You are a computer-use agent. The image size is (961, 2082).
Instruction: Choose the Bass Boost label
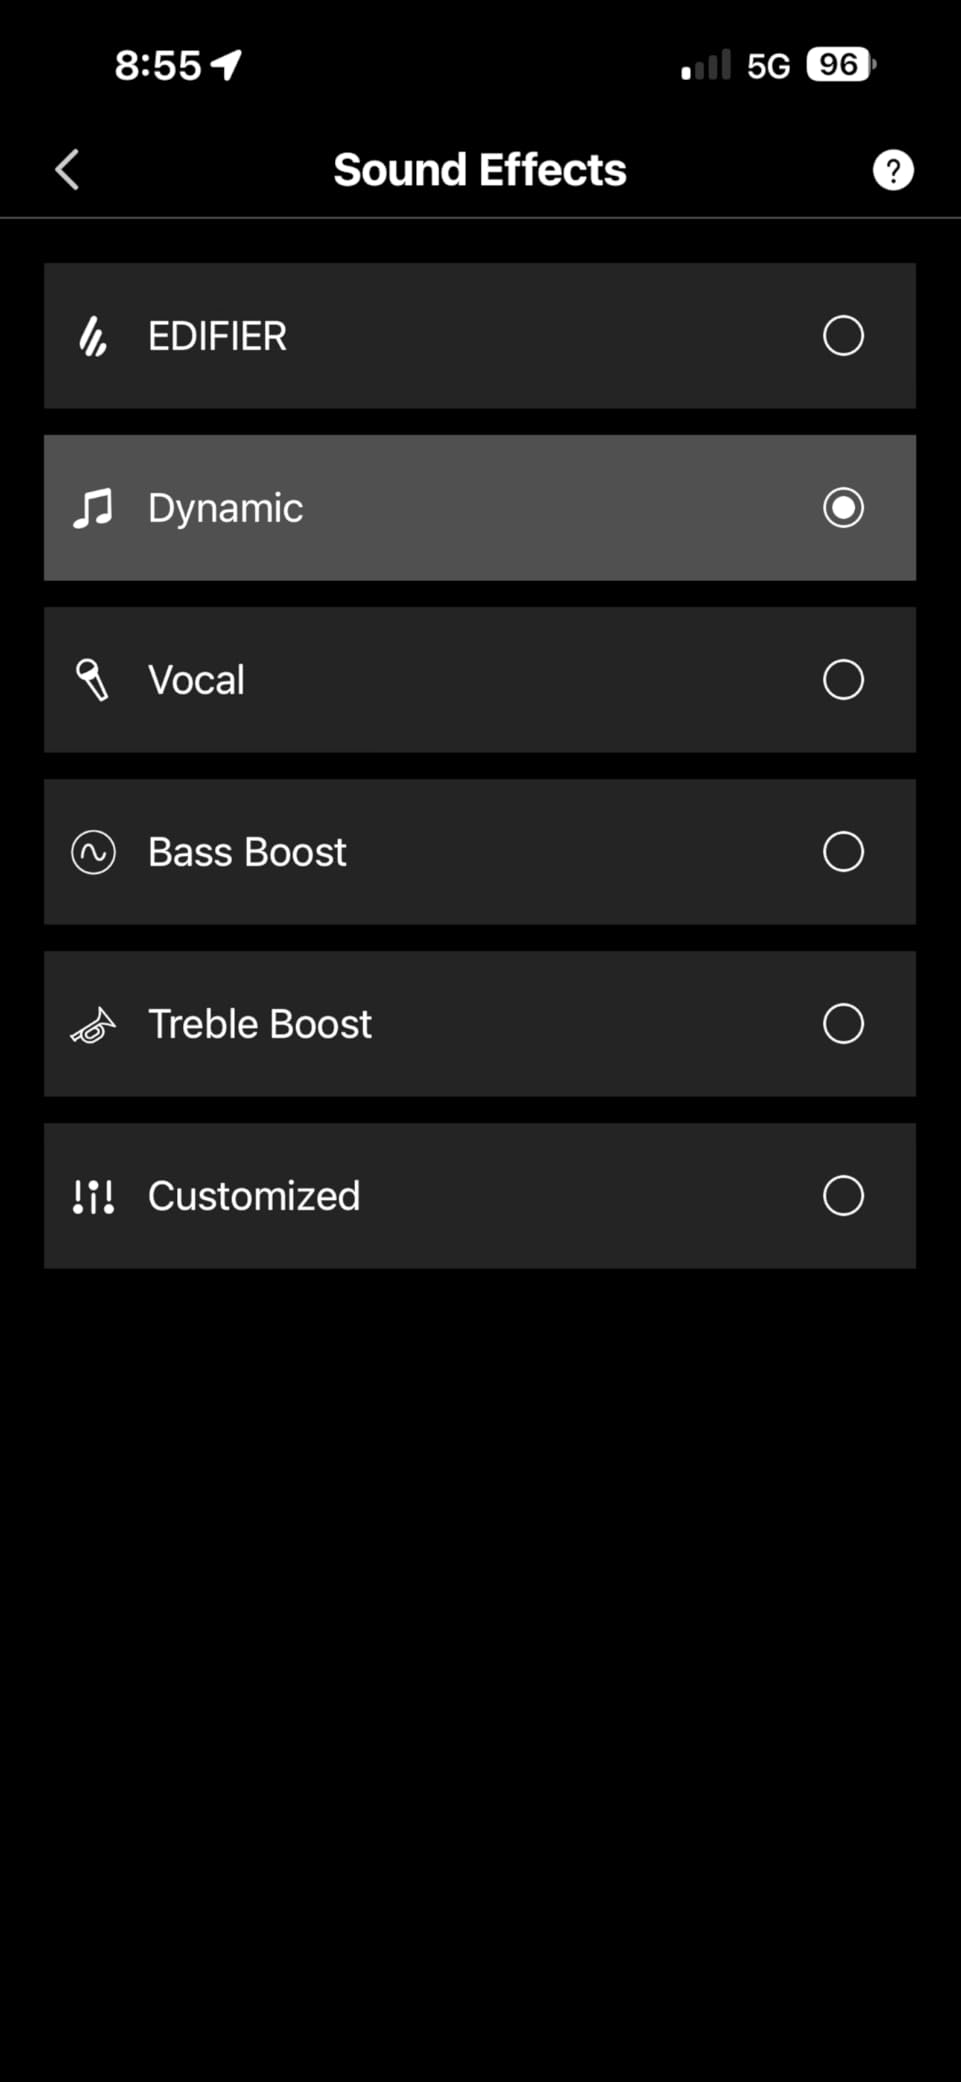pos(247,852)
